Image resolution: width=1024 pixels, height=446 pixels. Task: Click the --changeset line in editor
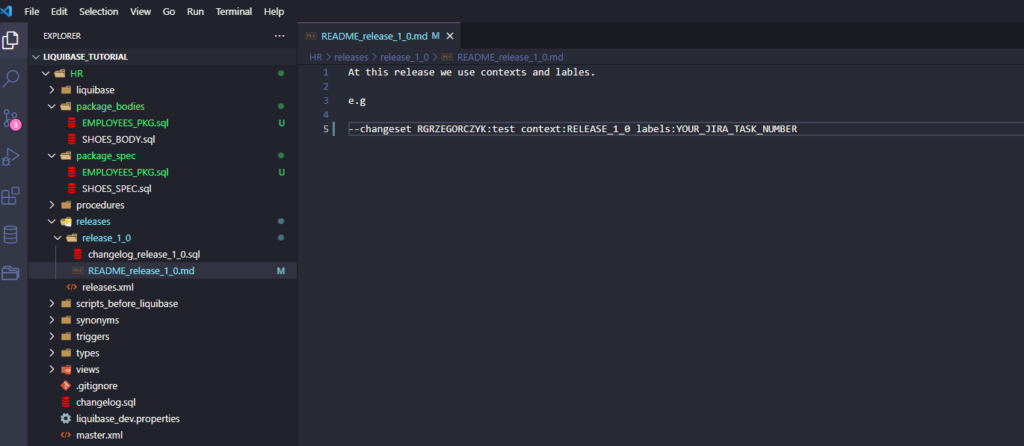[573, 129]
